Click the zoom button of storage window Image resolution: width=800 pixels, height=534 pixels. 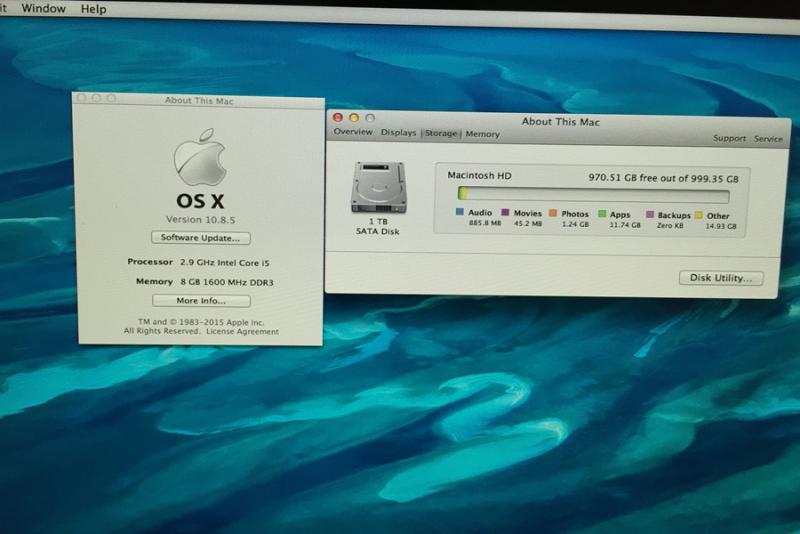[370, 118]
